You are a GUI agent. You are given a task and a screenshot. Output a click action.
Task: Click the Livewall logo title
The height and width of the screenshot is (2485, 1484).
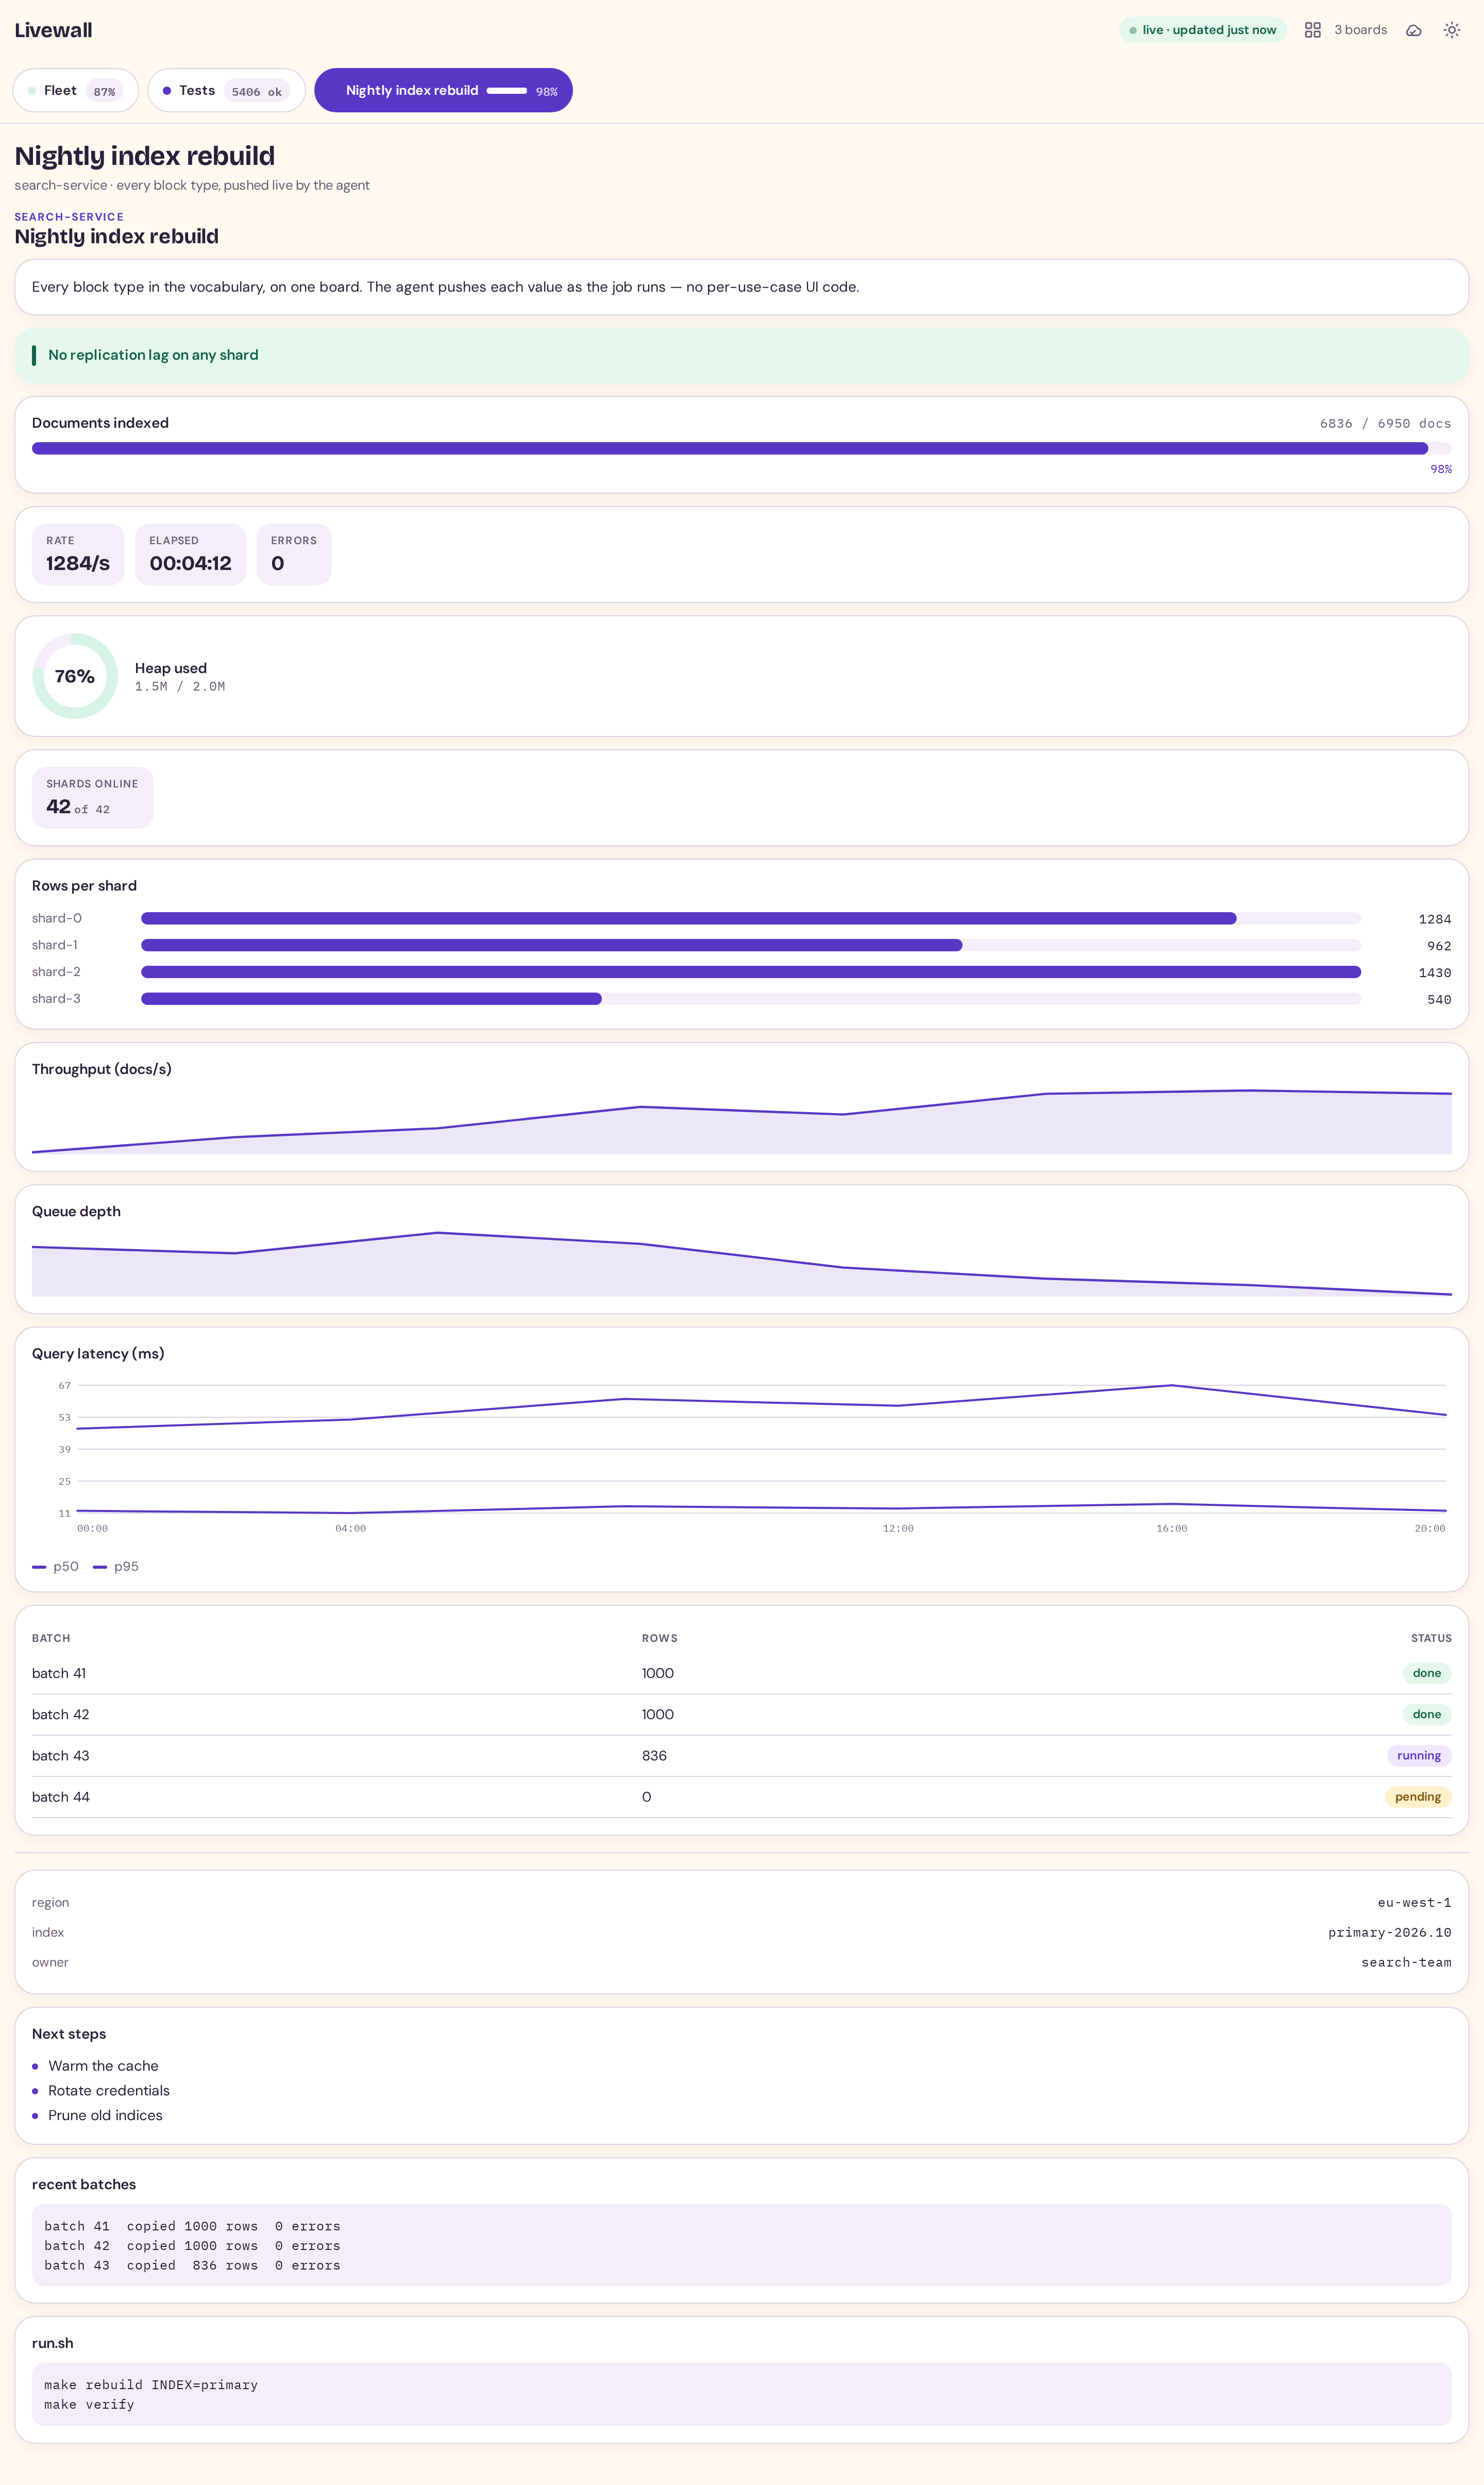(53, 30)
